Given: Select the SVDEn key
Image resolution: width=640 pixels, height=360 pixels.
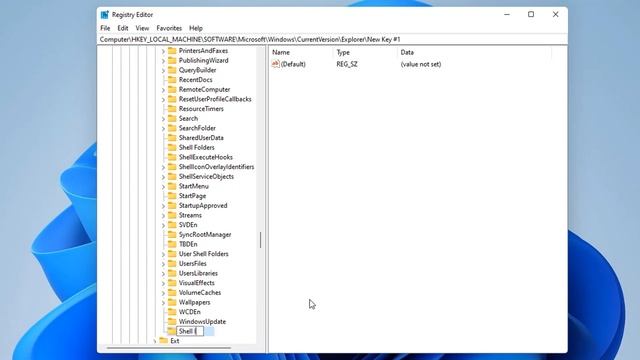Looking at the screenshot, I should [188, 225].
